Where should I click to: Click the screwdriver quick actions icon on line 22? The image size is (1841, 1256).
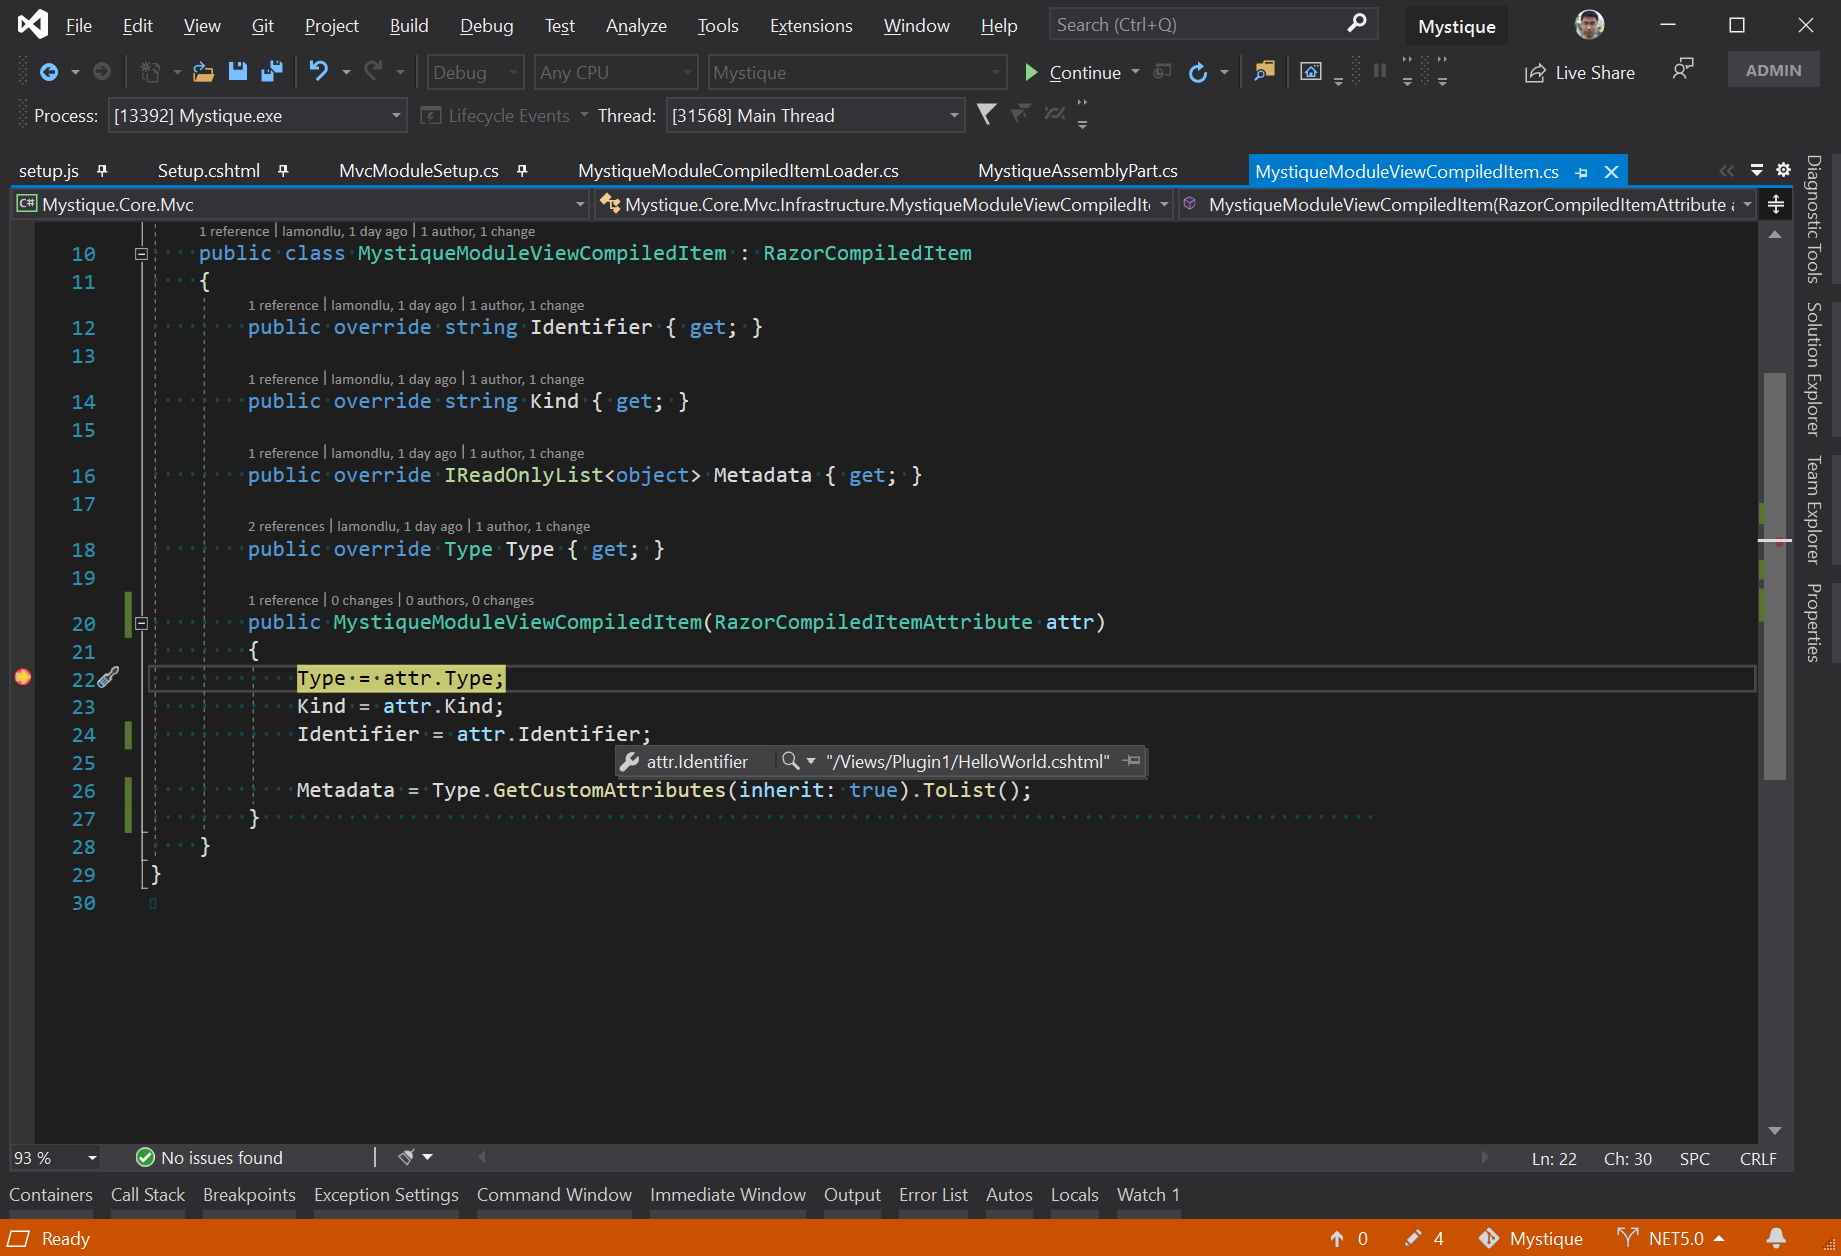click(108, 677)
